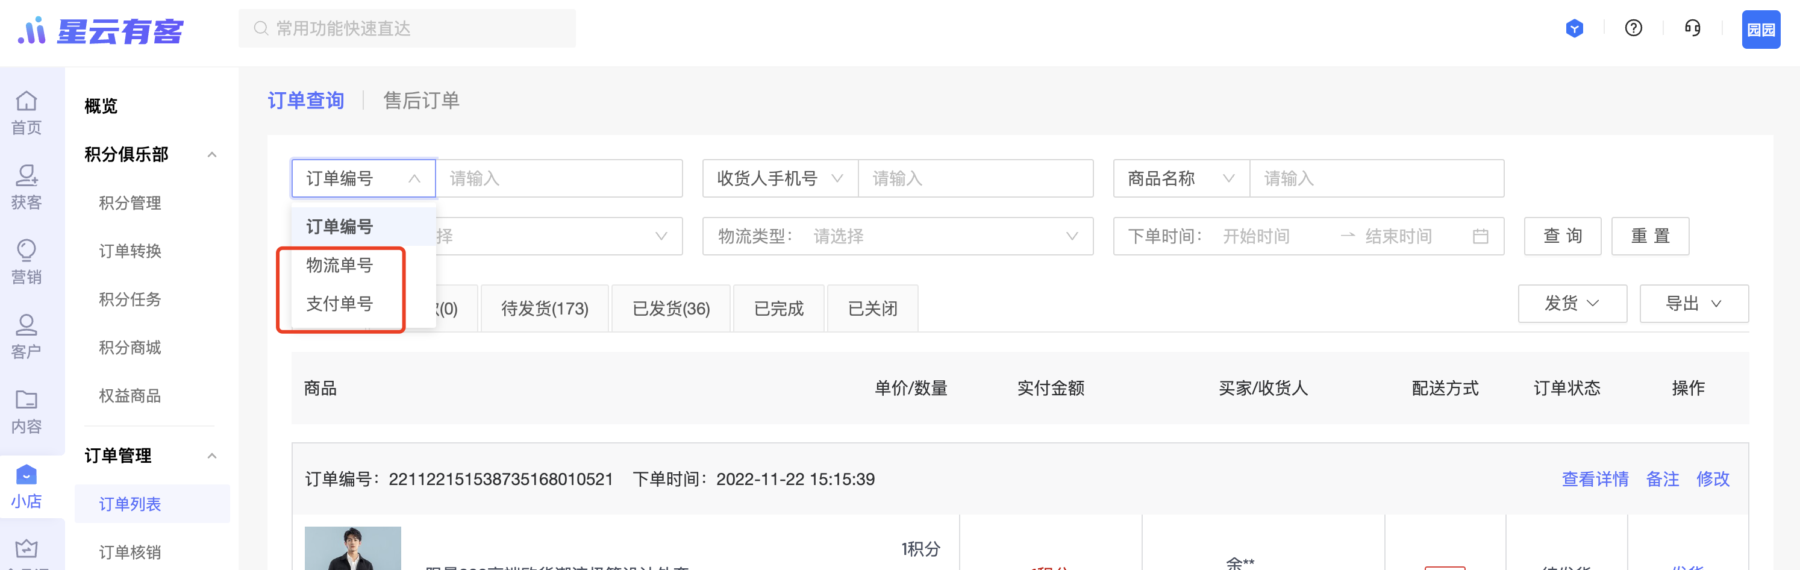The width and height of the screenshot is (1800, 570).
Task: Open the 首页 home sidebar icon
Action: 27,112
